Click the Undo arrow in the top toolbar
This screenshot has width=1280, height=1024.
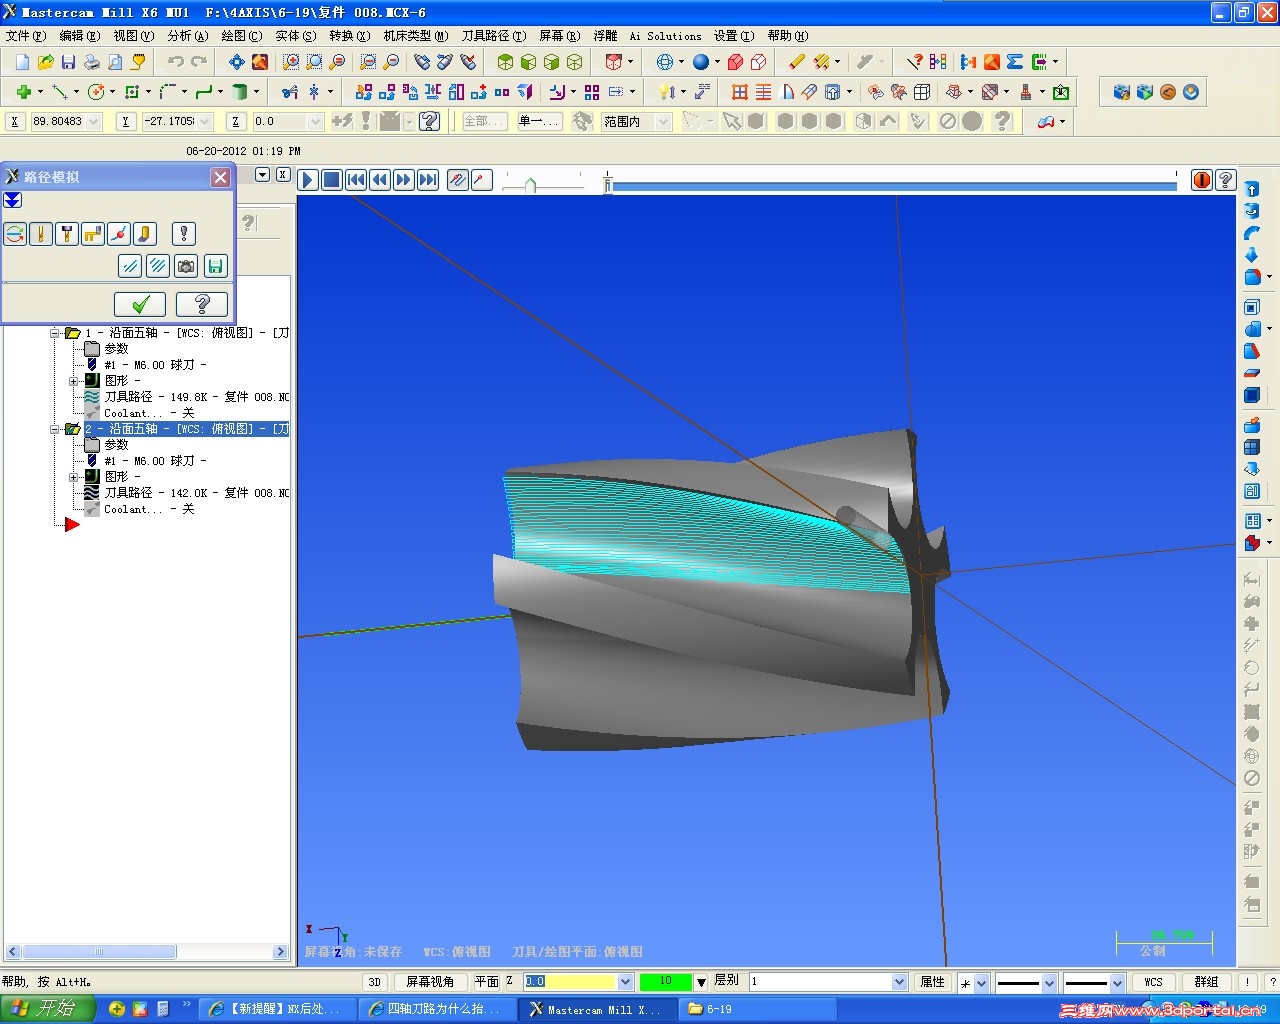(175, 62)
